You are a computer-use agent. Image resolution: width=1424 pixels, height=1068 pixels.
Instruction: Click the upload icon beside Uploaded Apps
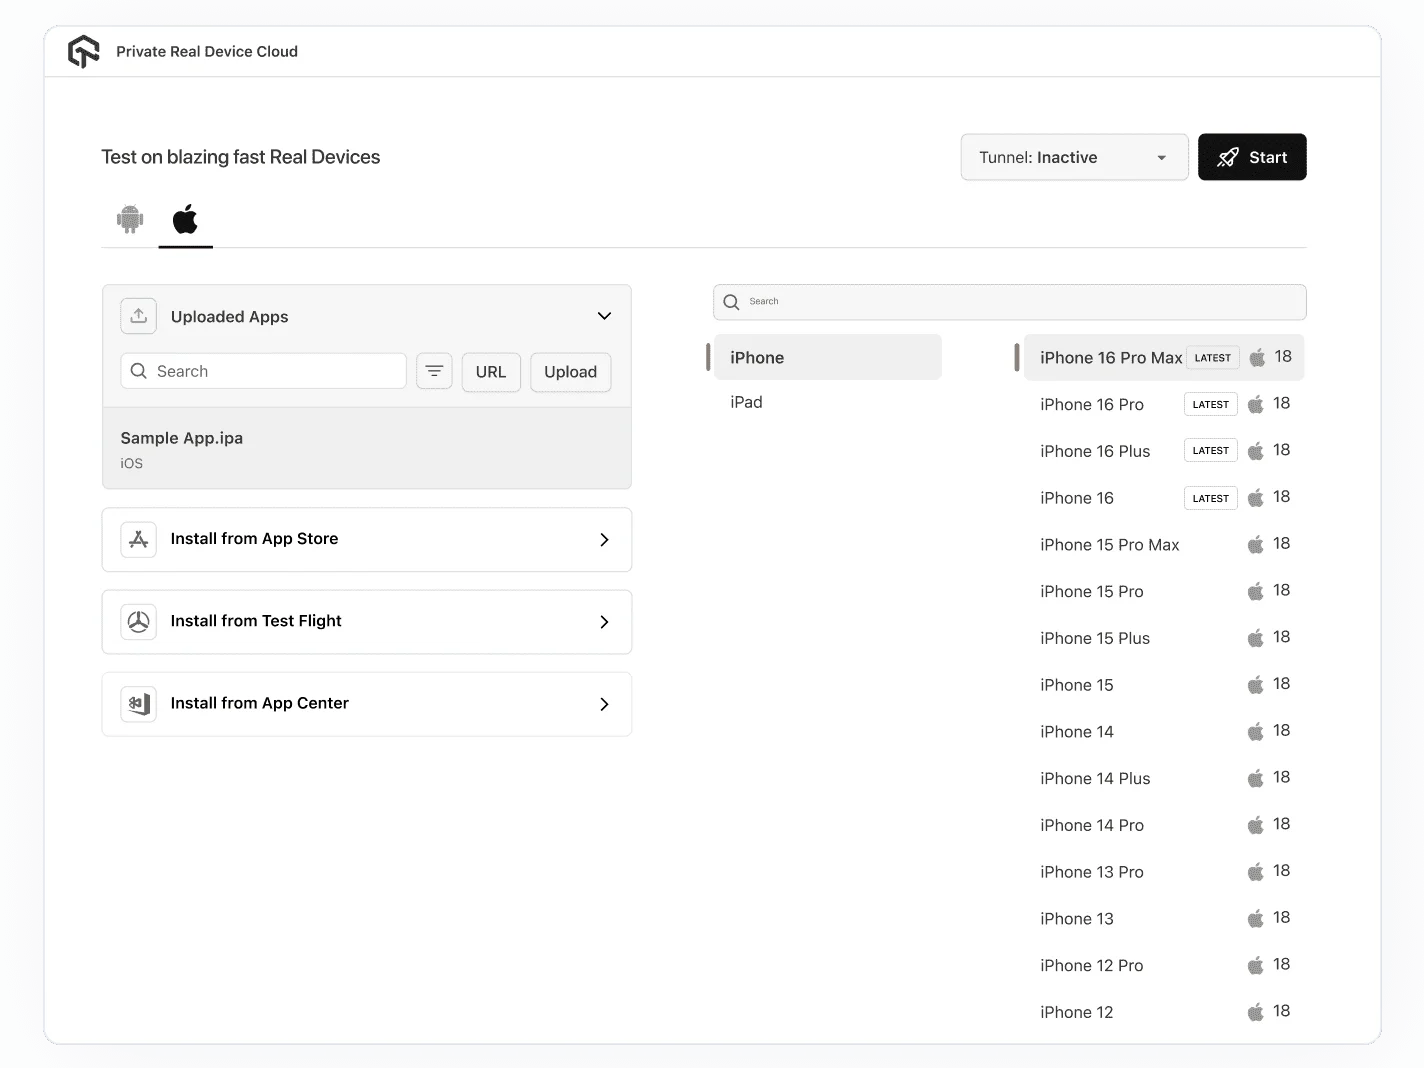138,316
